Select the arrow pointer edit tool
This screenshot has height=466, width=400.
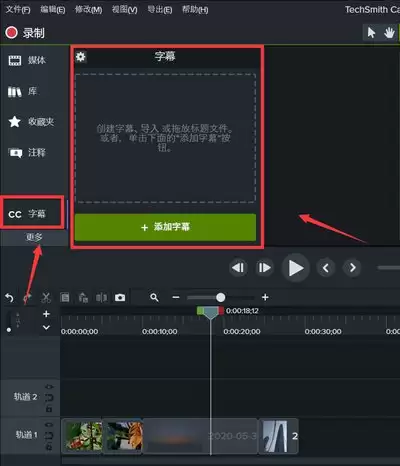[x=371, y=33]
